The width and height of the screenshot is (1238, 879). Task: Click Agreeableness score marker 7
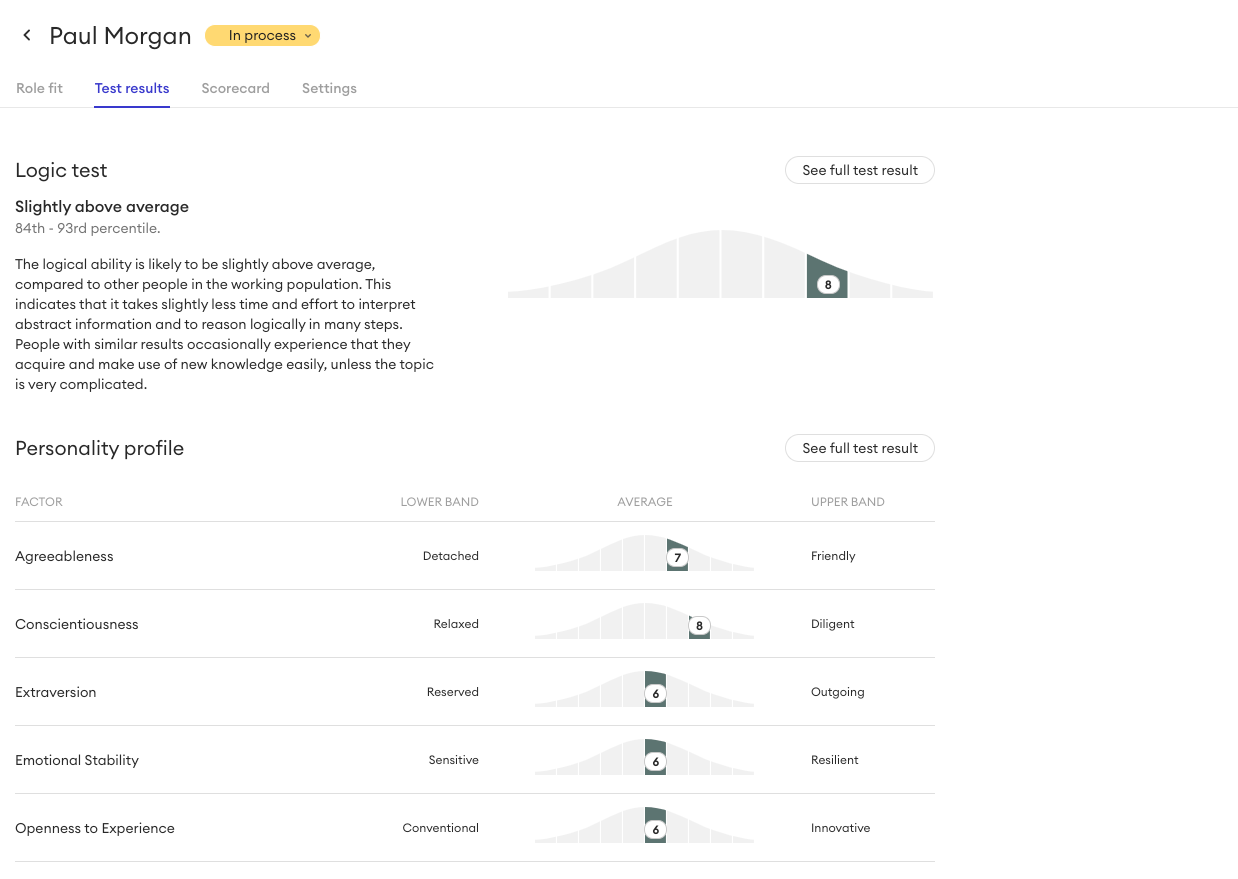[x=677, y=558]
